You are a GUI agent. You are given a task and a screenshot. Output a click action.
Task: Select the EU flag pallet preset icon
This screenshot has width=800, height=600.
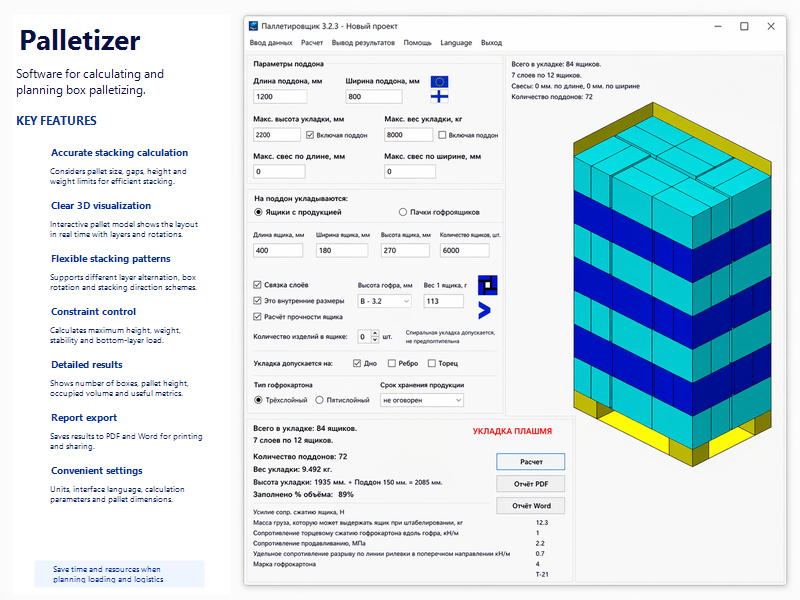[439, 82]
